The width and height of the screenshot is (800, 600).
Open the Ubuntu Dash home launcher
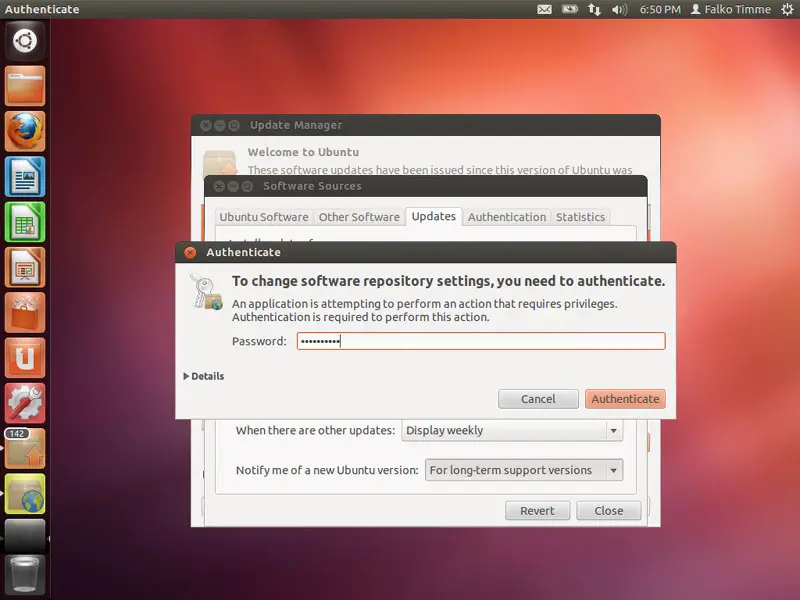click(24, 41)
